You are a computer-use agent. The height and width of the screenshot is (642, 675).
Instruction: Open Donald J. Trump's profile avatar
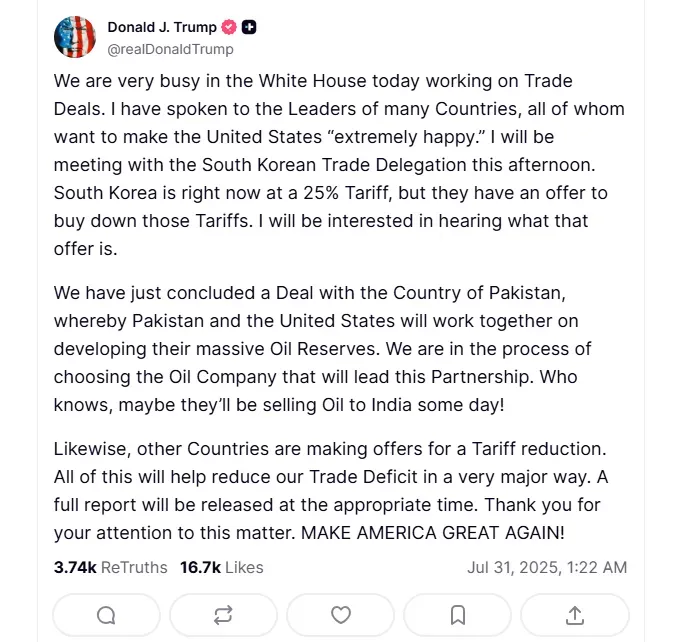pos(74,37)
